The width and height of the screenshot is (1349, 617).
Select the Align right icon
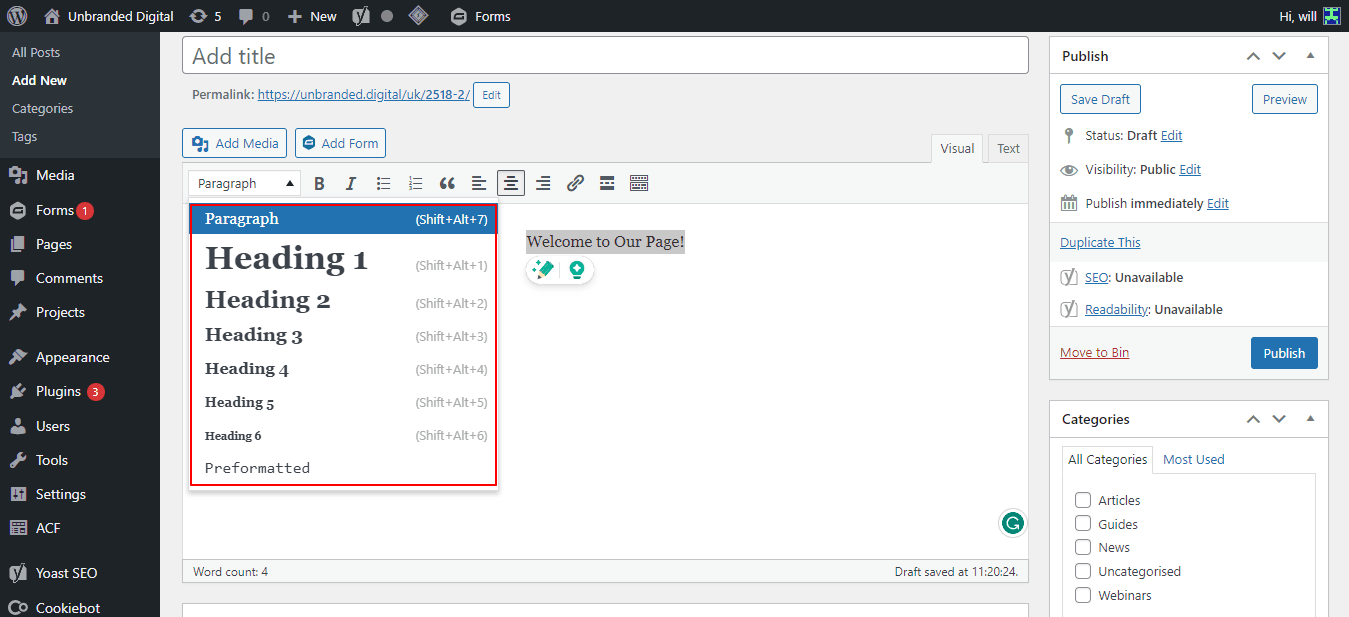pyautogui.click(x=543, y=183)
